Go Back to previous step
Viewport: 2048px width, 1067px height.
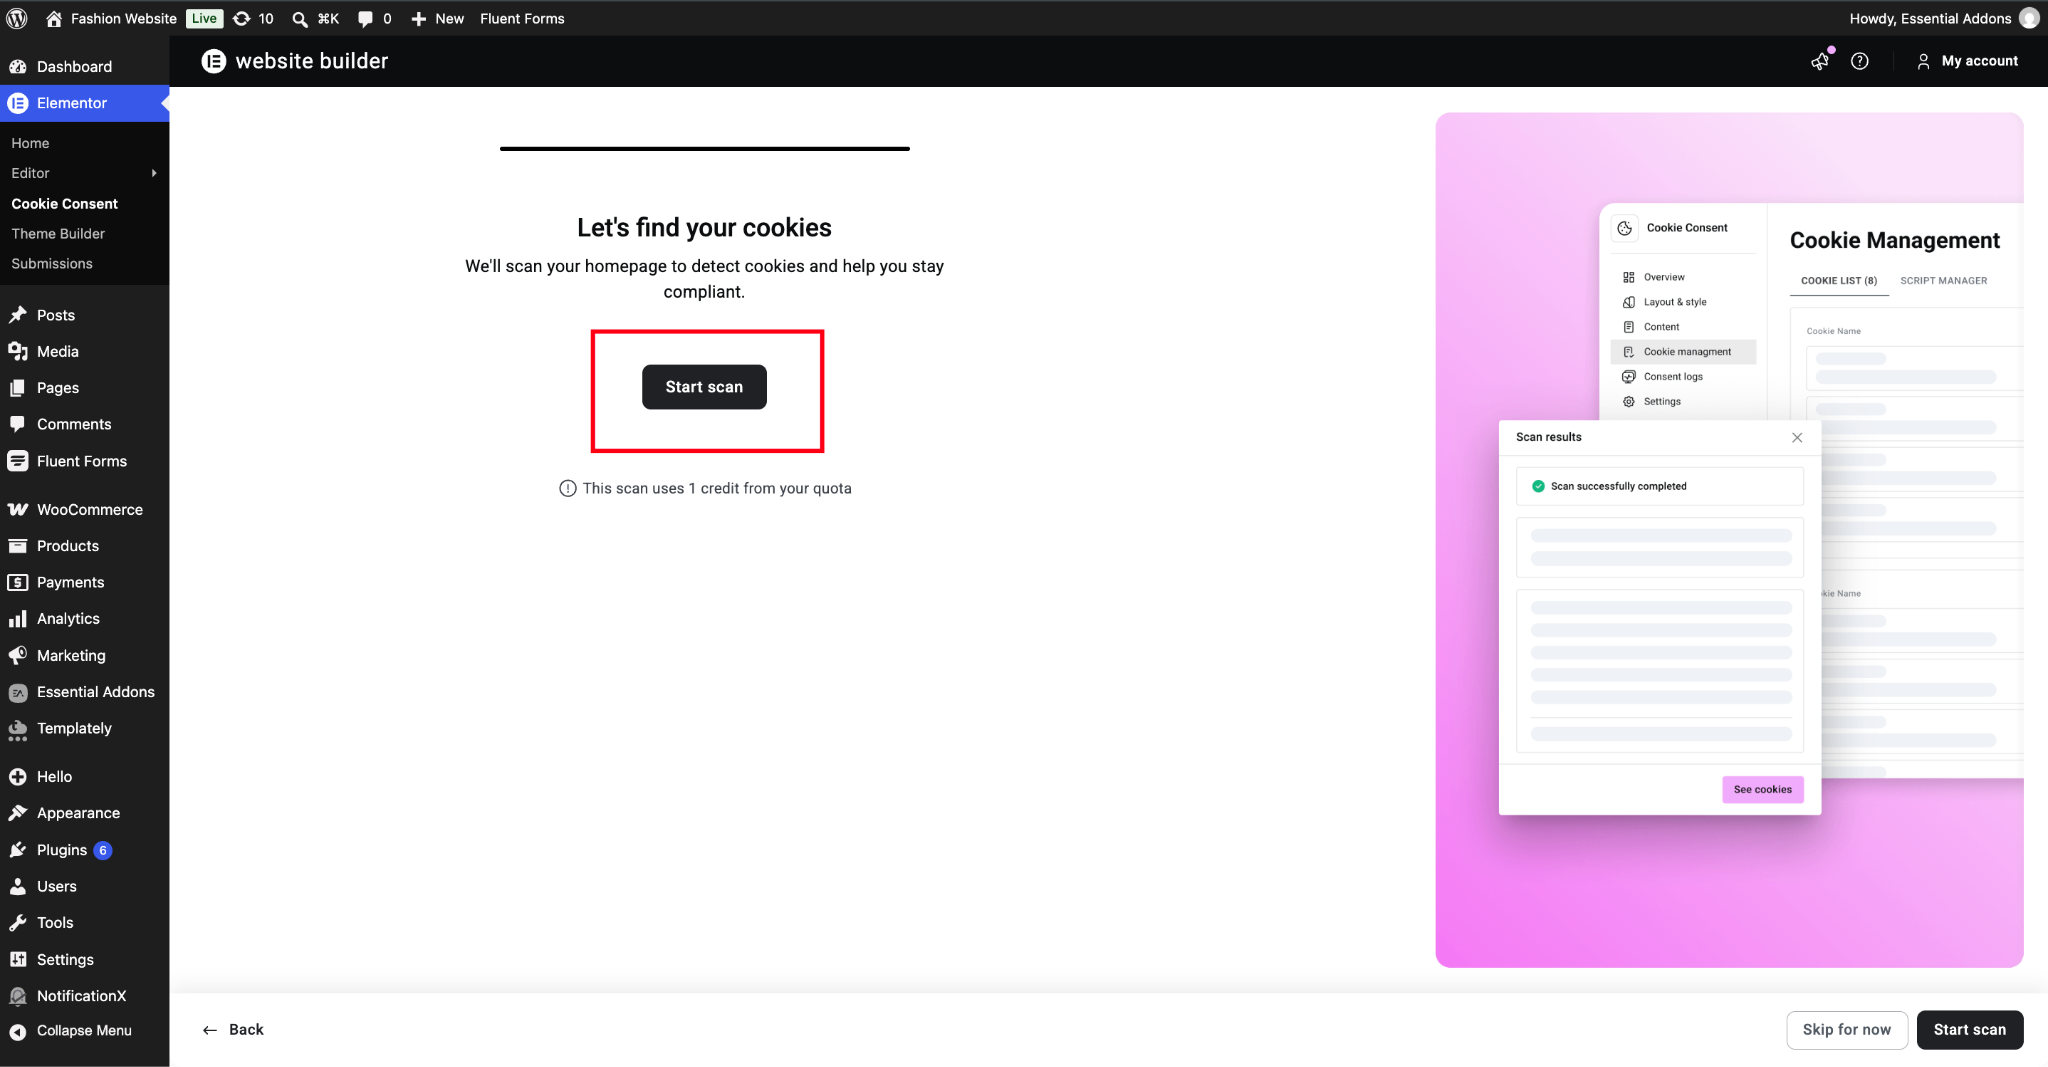point(233,1030)
